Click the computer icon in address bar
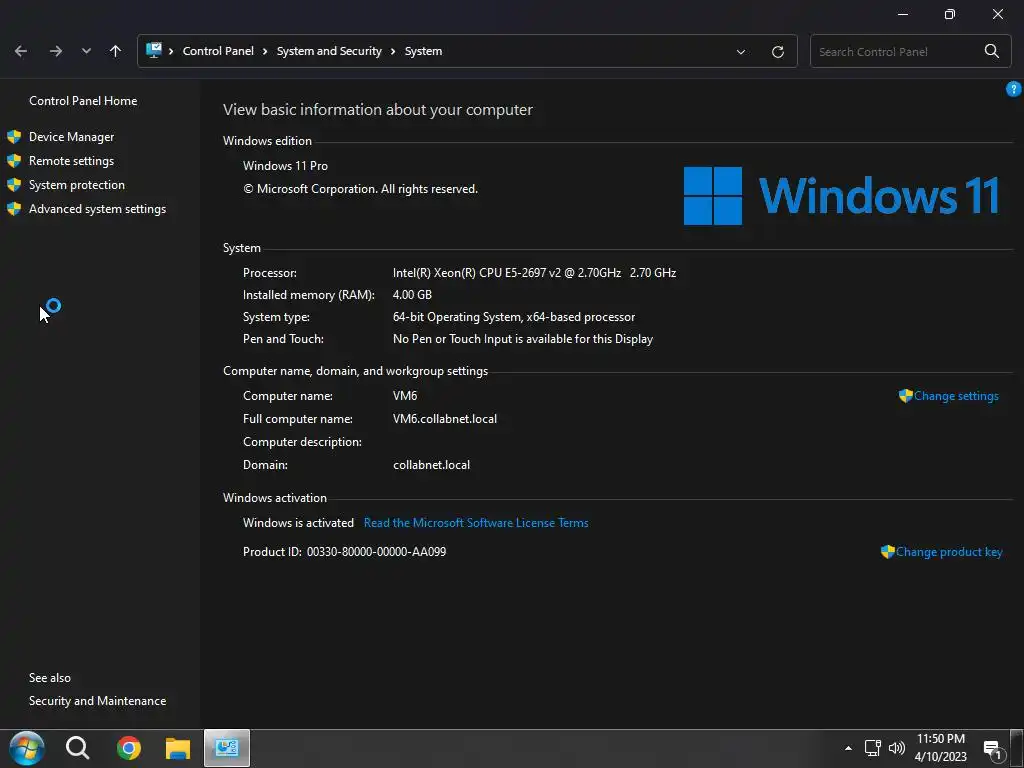 pos(153,50)
